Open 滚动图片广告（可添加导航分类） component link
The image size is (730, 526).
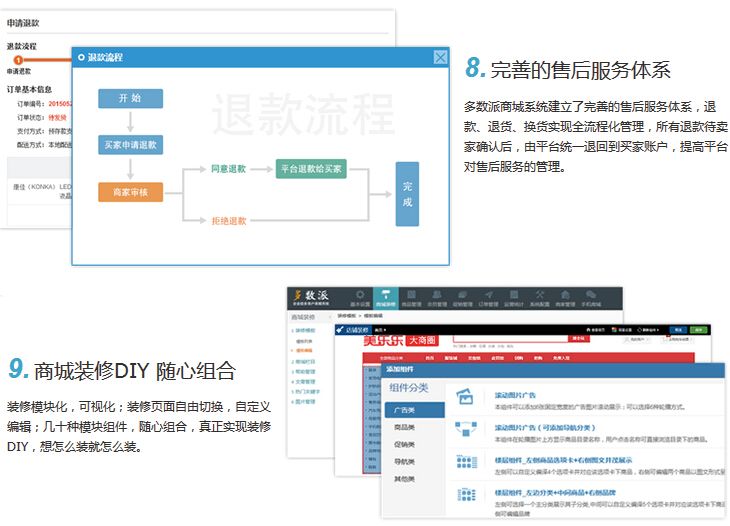click(x=545, y=427)
